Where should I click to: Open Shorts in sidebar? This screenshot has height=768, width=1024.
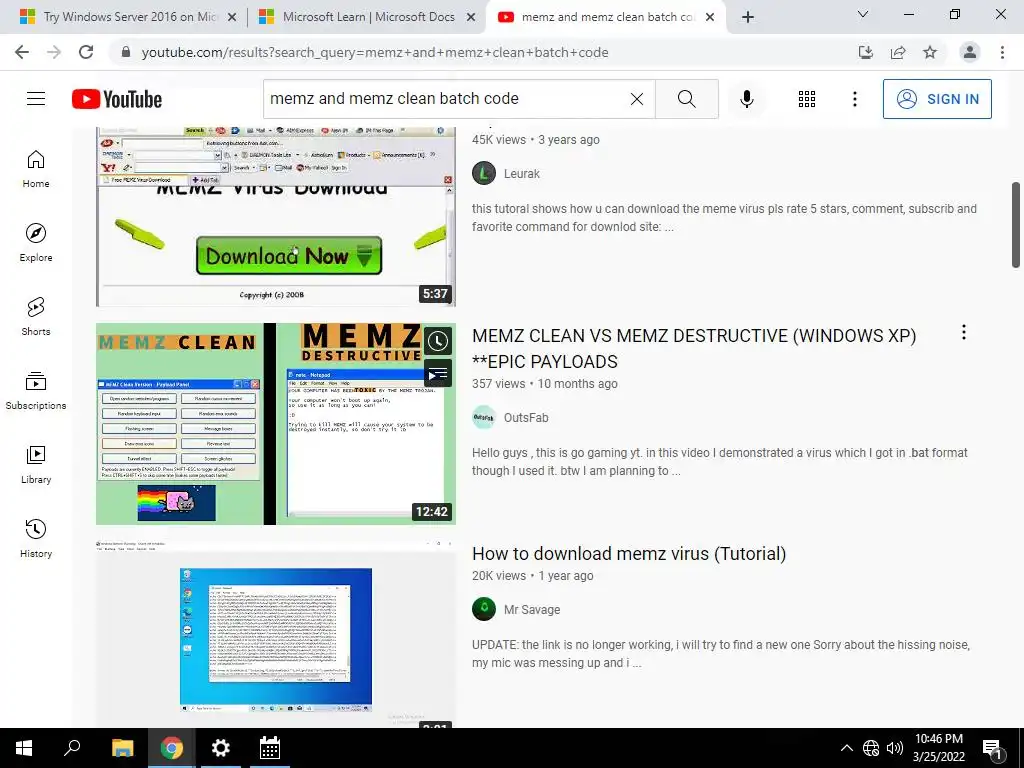pyautogui.click(x=36, y=316)
